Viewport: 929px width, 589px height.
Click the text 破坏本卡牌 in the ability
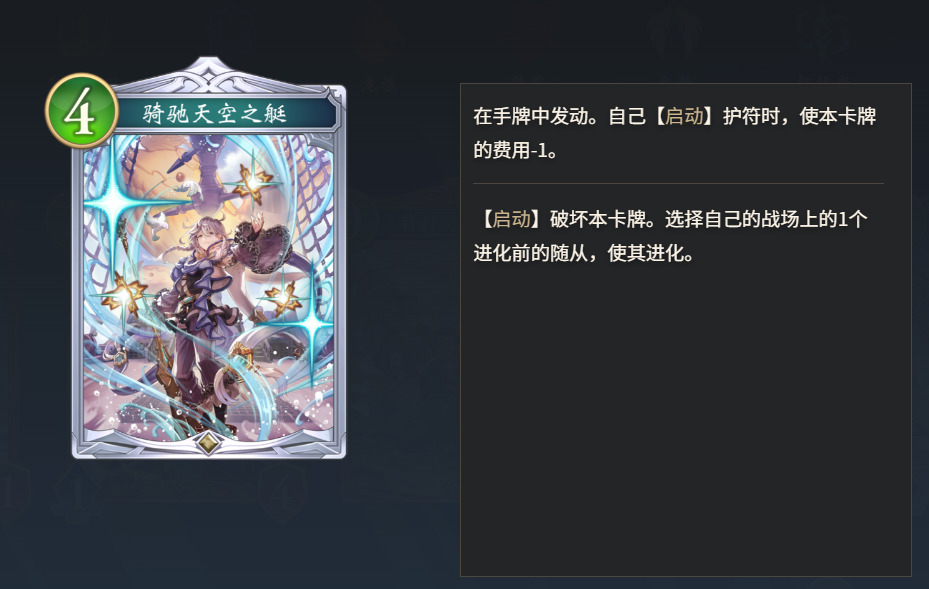[x=597, y=219]
